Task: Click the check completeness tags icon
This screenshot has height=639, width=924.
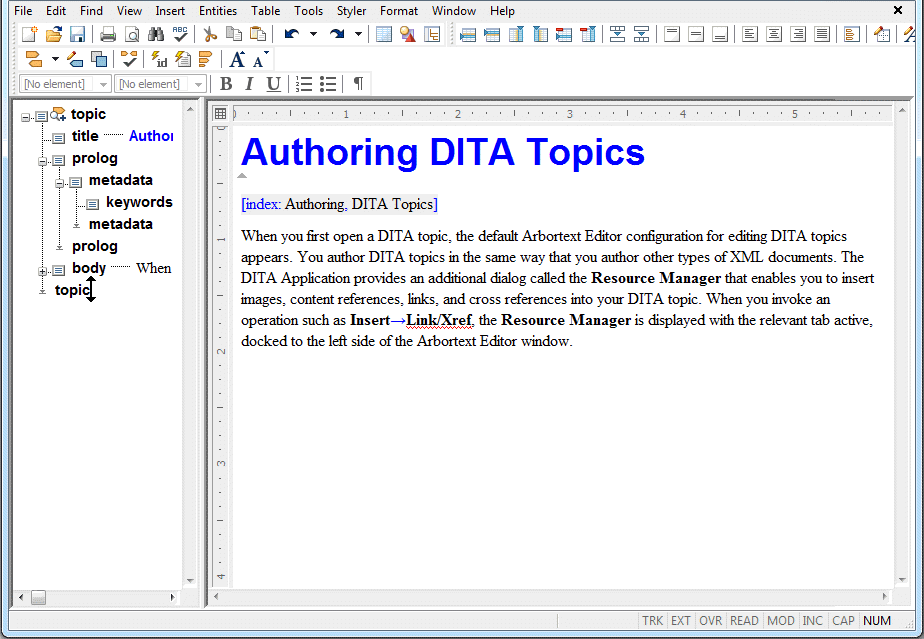Action: (129, 59)
